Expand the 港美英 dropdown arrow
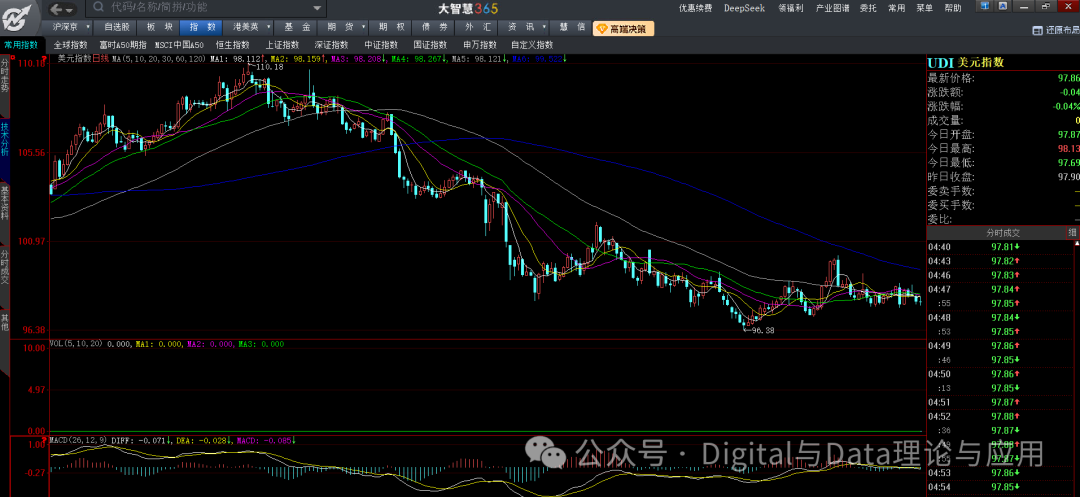Viewport: 1080px width, 497px height. (267, 28)
